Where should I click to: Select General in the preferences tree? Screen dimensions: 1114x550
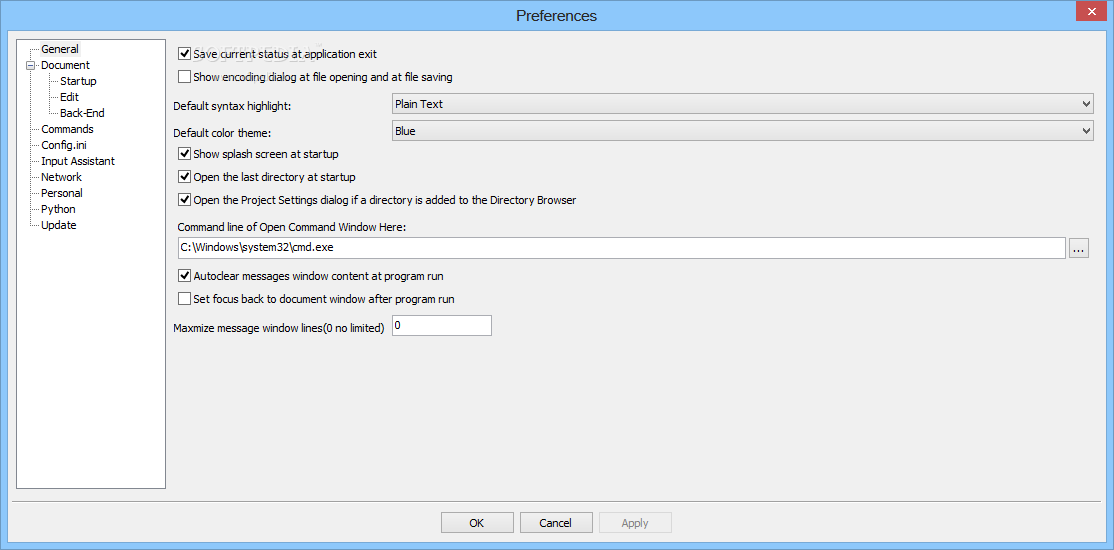[x=60, y=49]
